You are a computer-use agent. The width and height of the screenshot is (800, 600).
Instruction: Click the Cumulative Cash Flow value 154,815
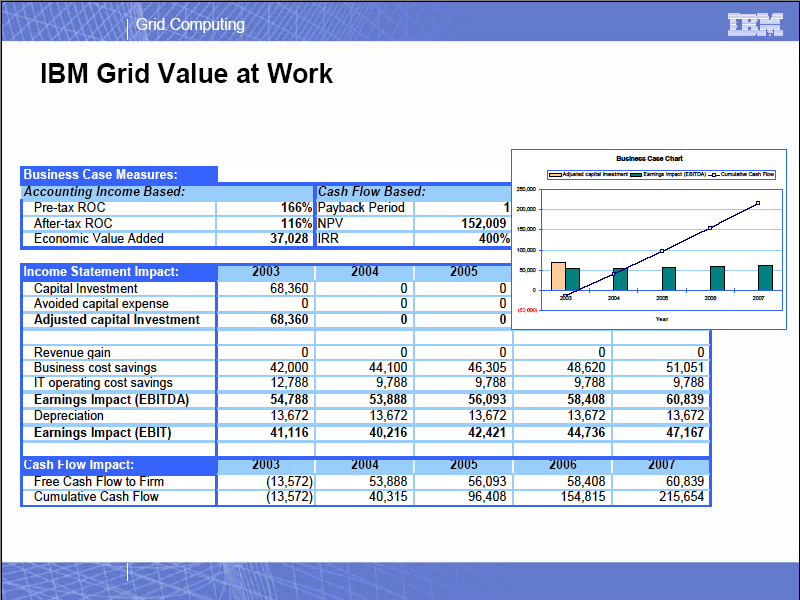point(583,497)
